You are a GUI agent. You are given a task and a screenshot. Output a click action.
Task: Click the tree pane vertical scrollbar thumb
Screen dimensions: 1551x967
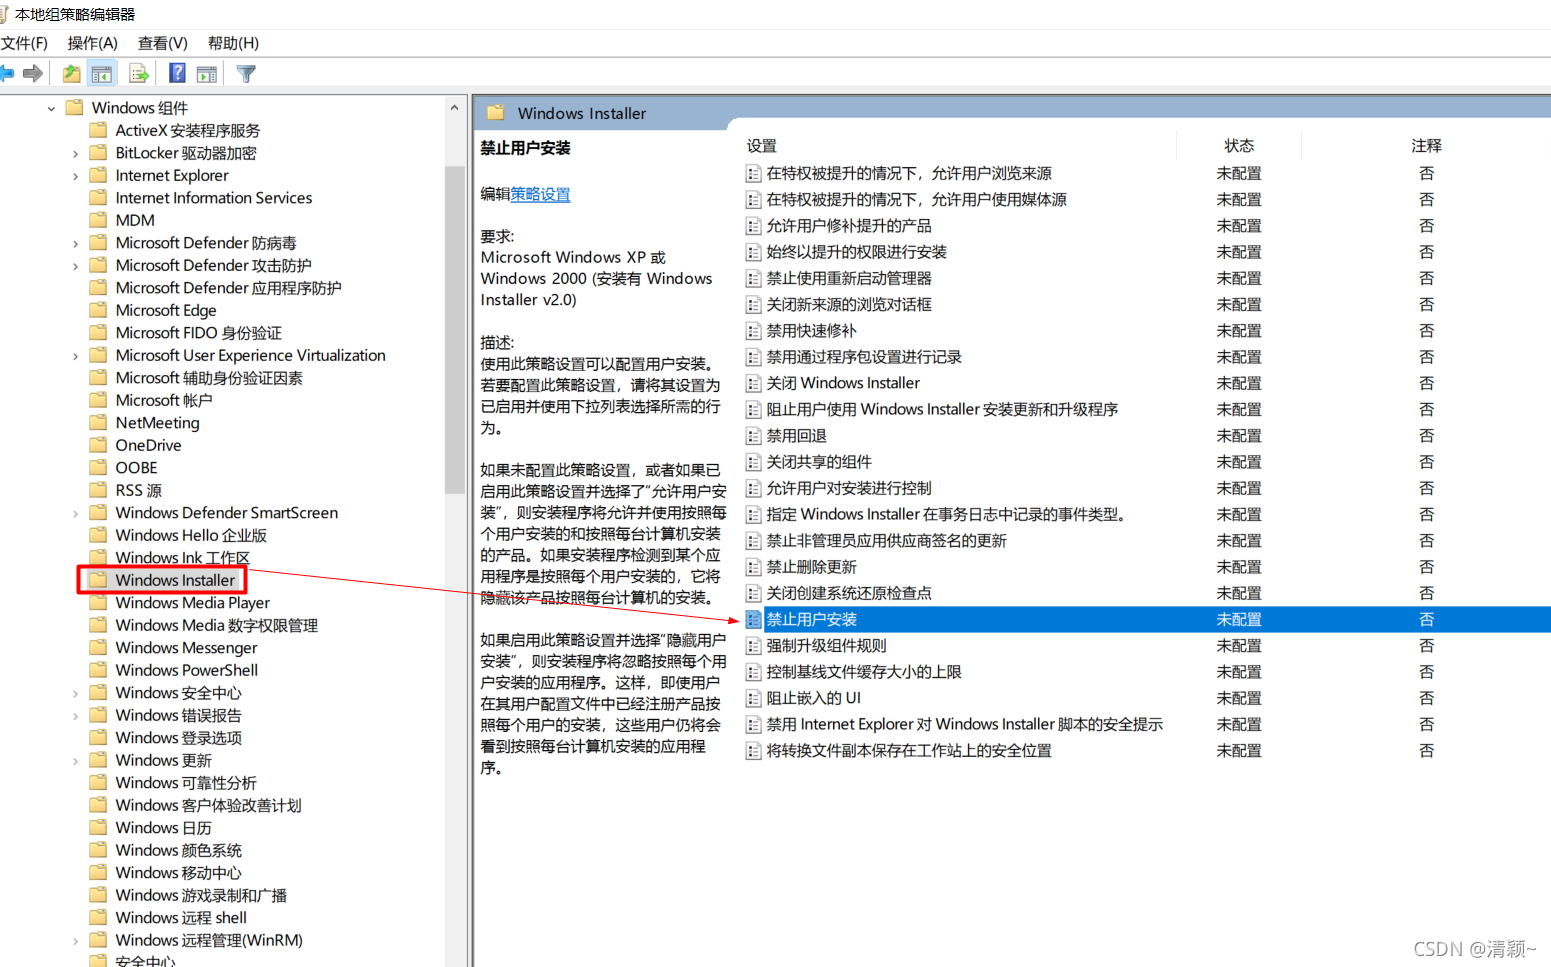455,330
